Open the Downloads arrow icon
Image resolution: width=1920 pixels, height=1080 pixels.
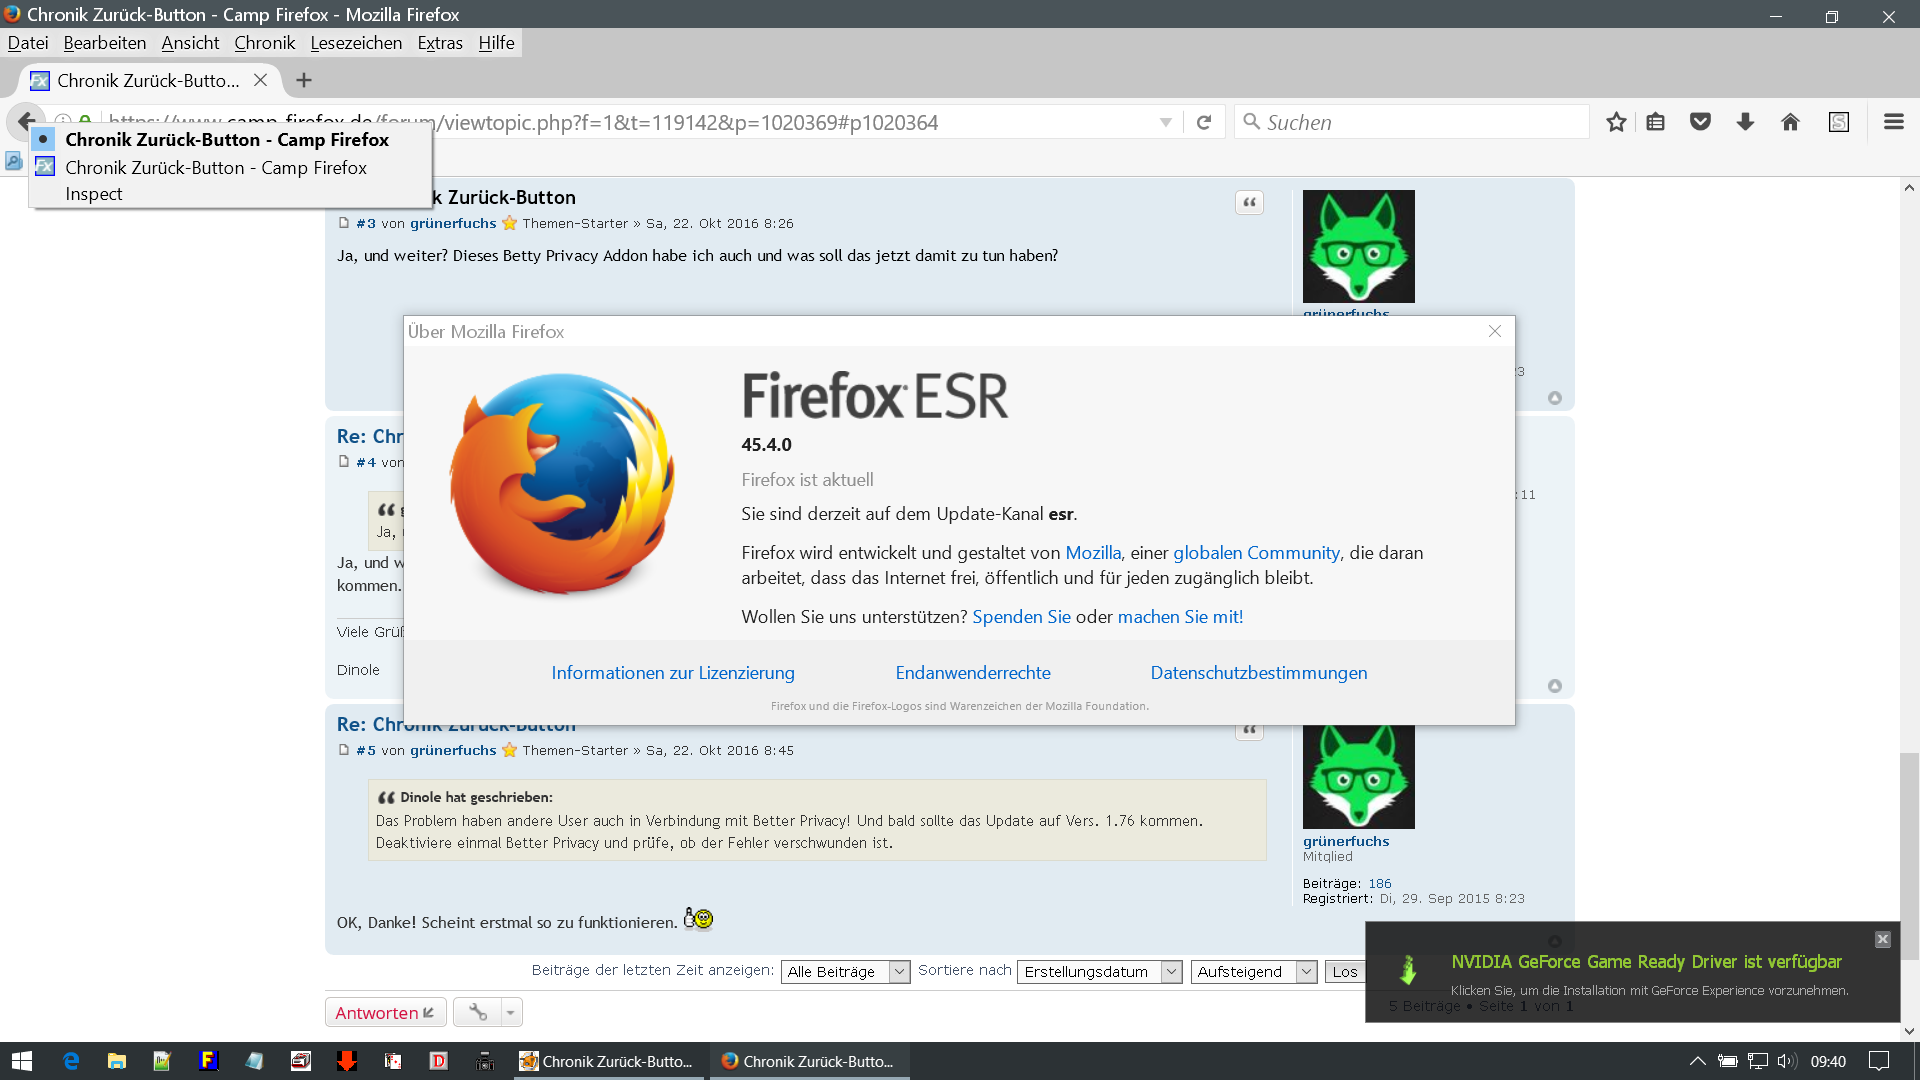pos(1745,122)
